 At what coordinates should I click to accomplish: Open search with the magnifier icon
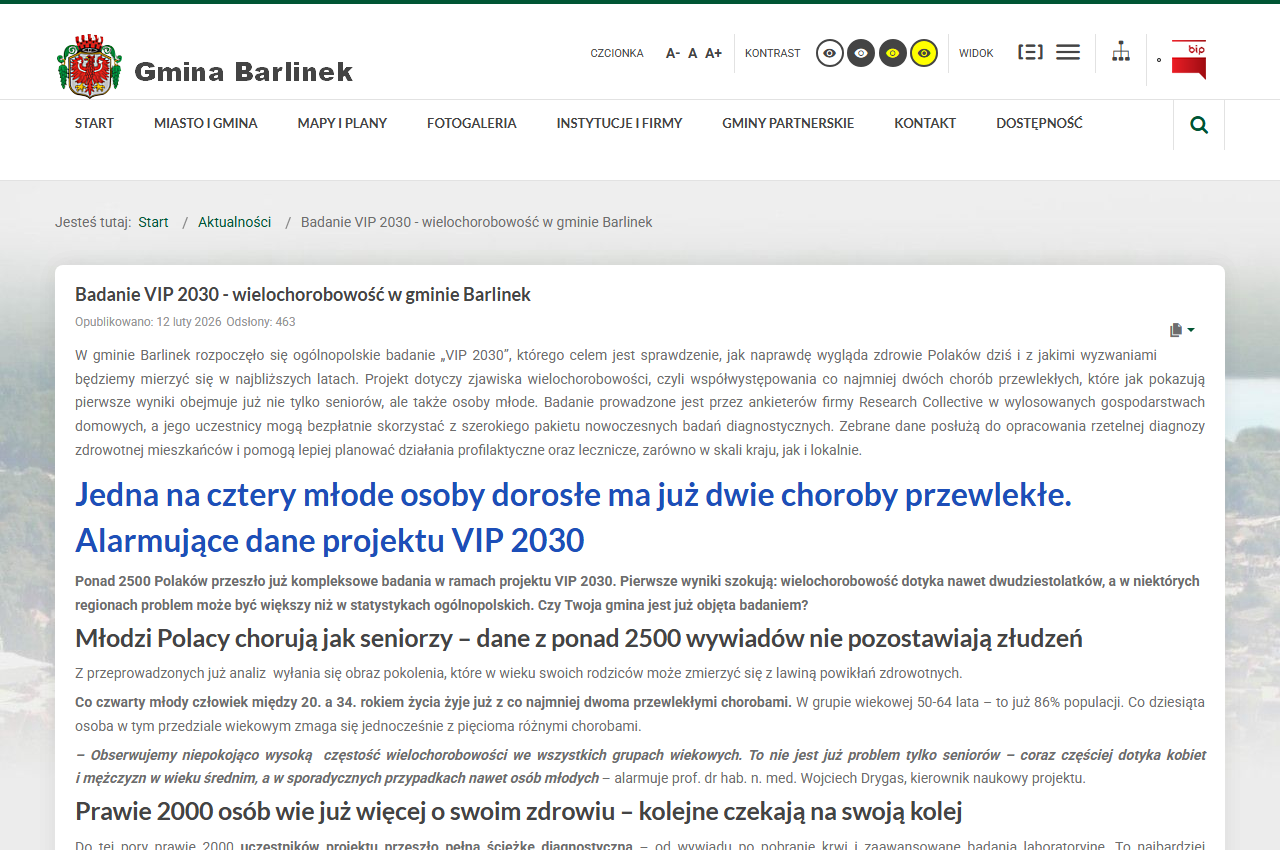[x=1198, y=123]
